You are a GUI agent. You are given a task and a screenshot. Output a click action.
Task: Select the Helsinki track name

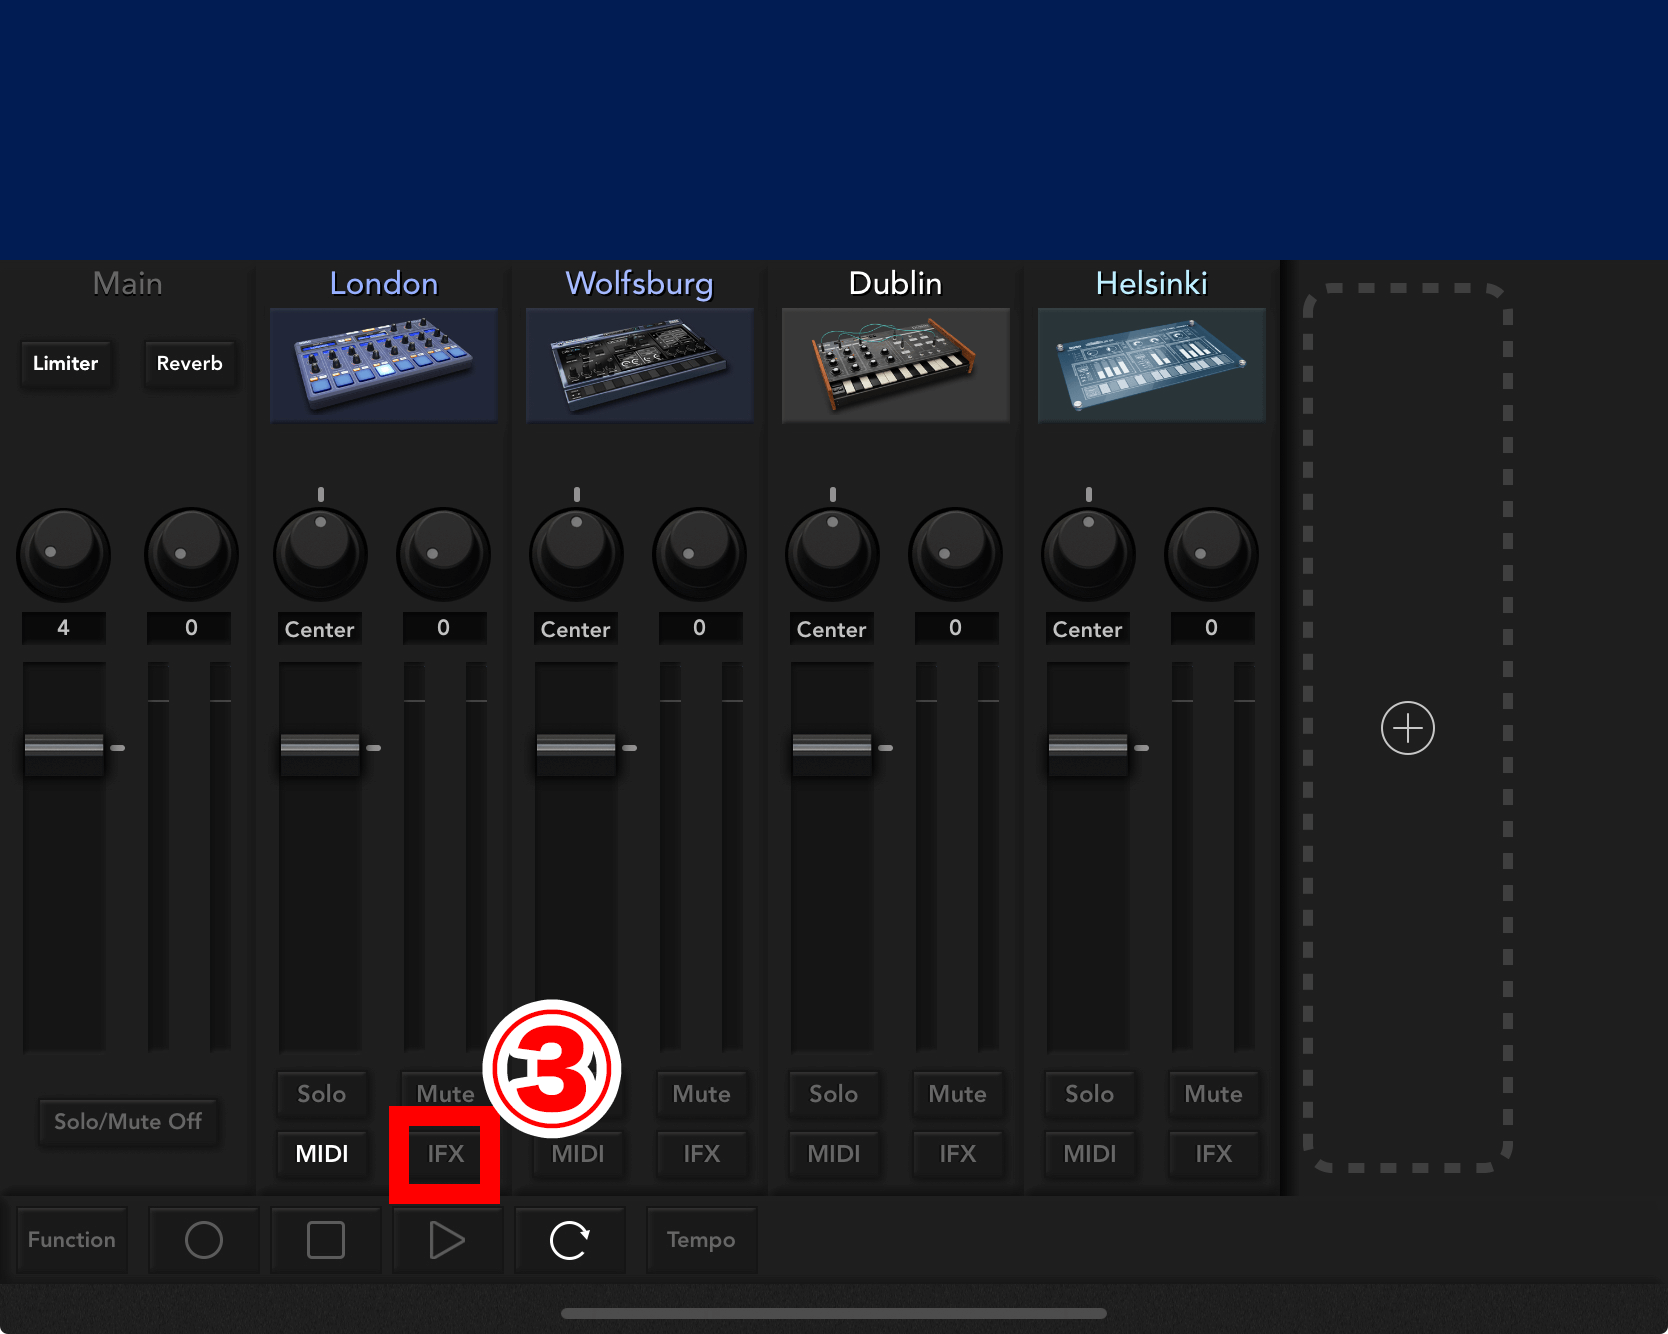click(x=1152, y=284)
